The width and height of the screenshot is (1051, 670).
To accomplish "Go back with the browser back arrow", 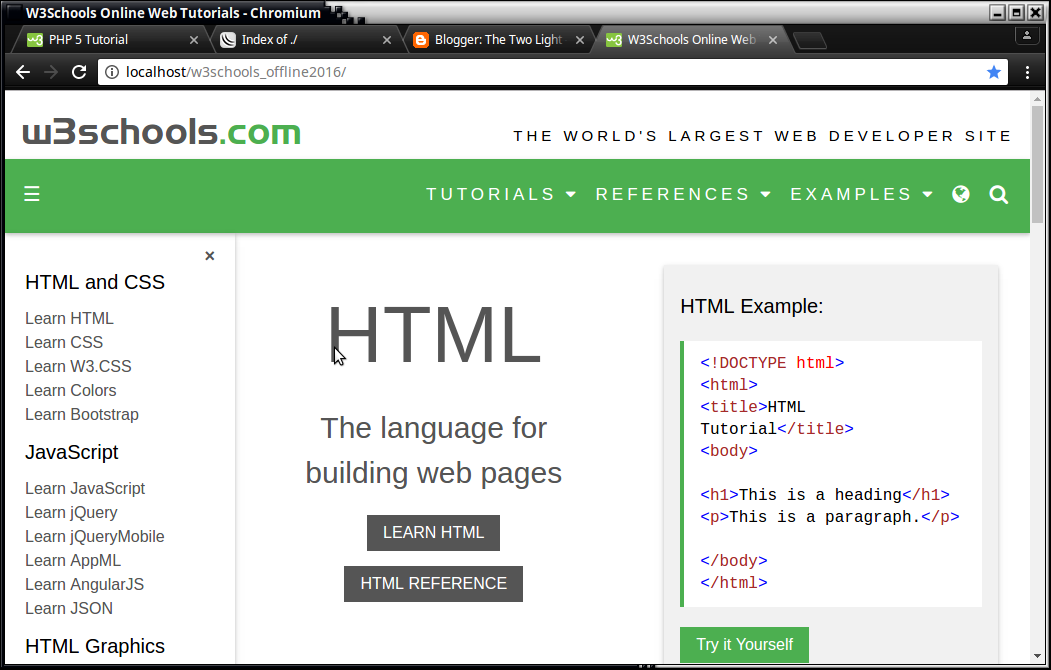I will tap(23, 72).
